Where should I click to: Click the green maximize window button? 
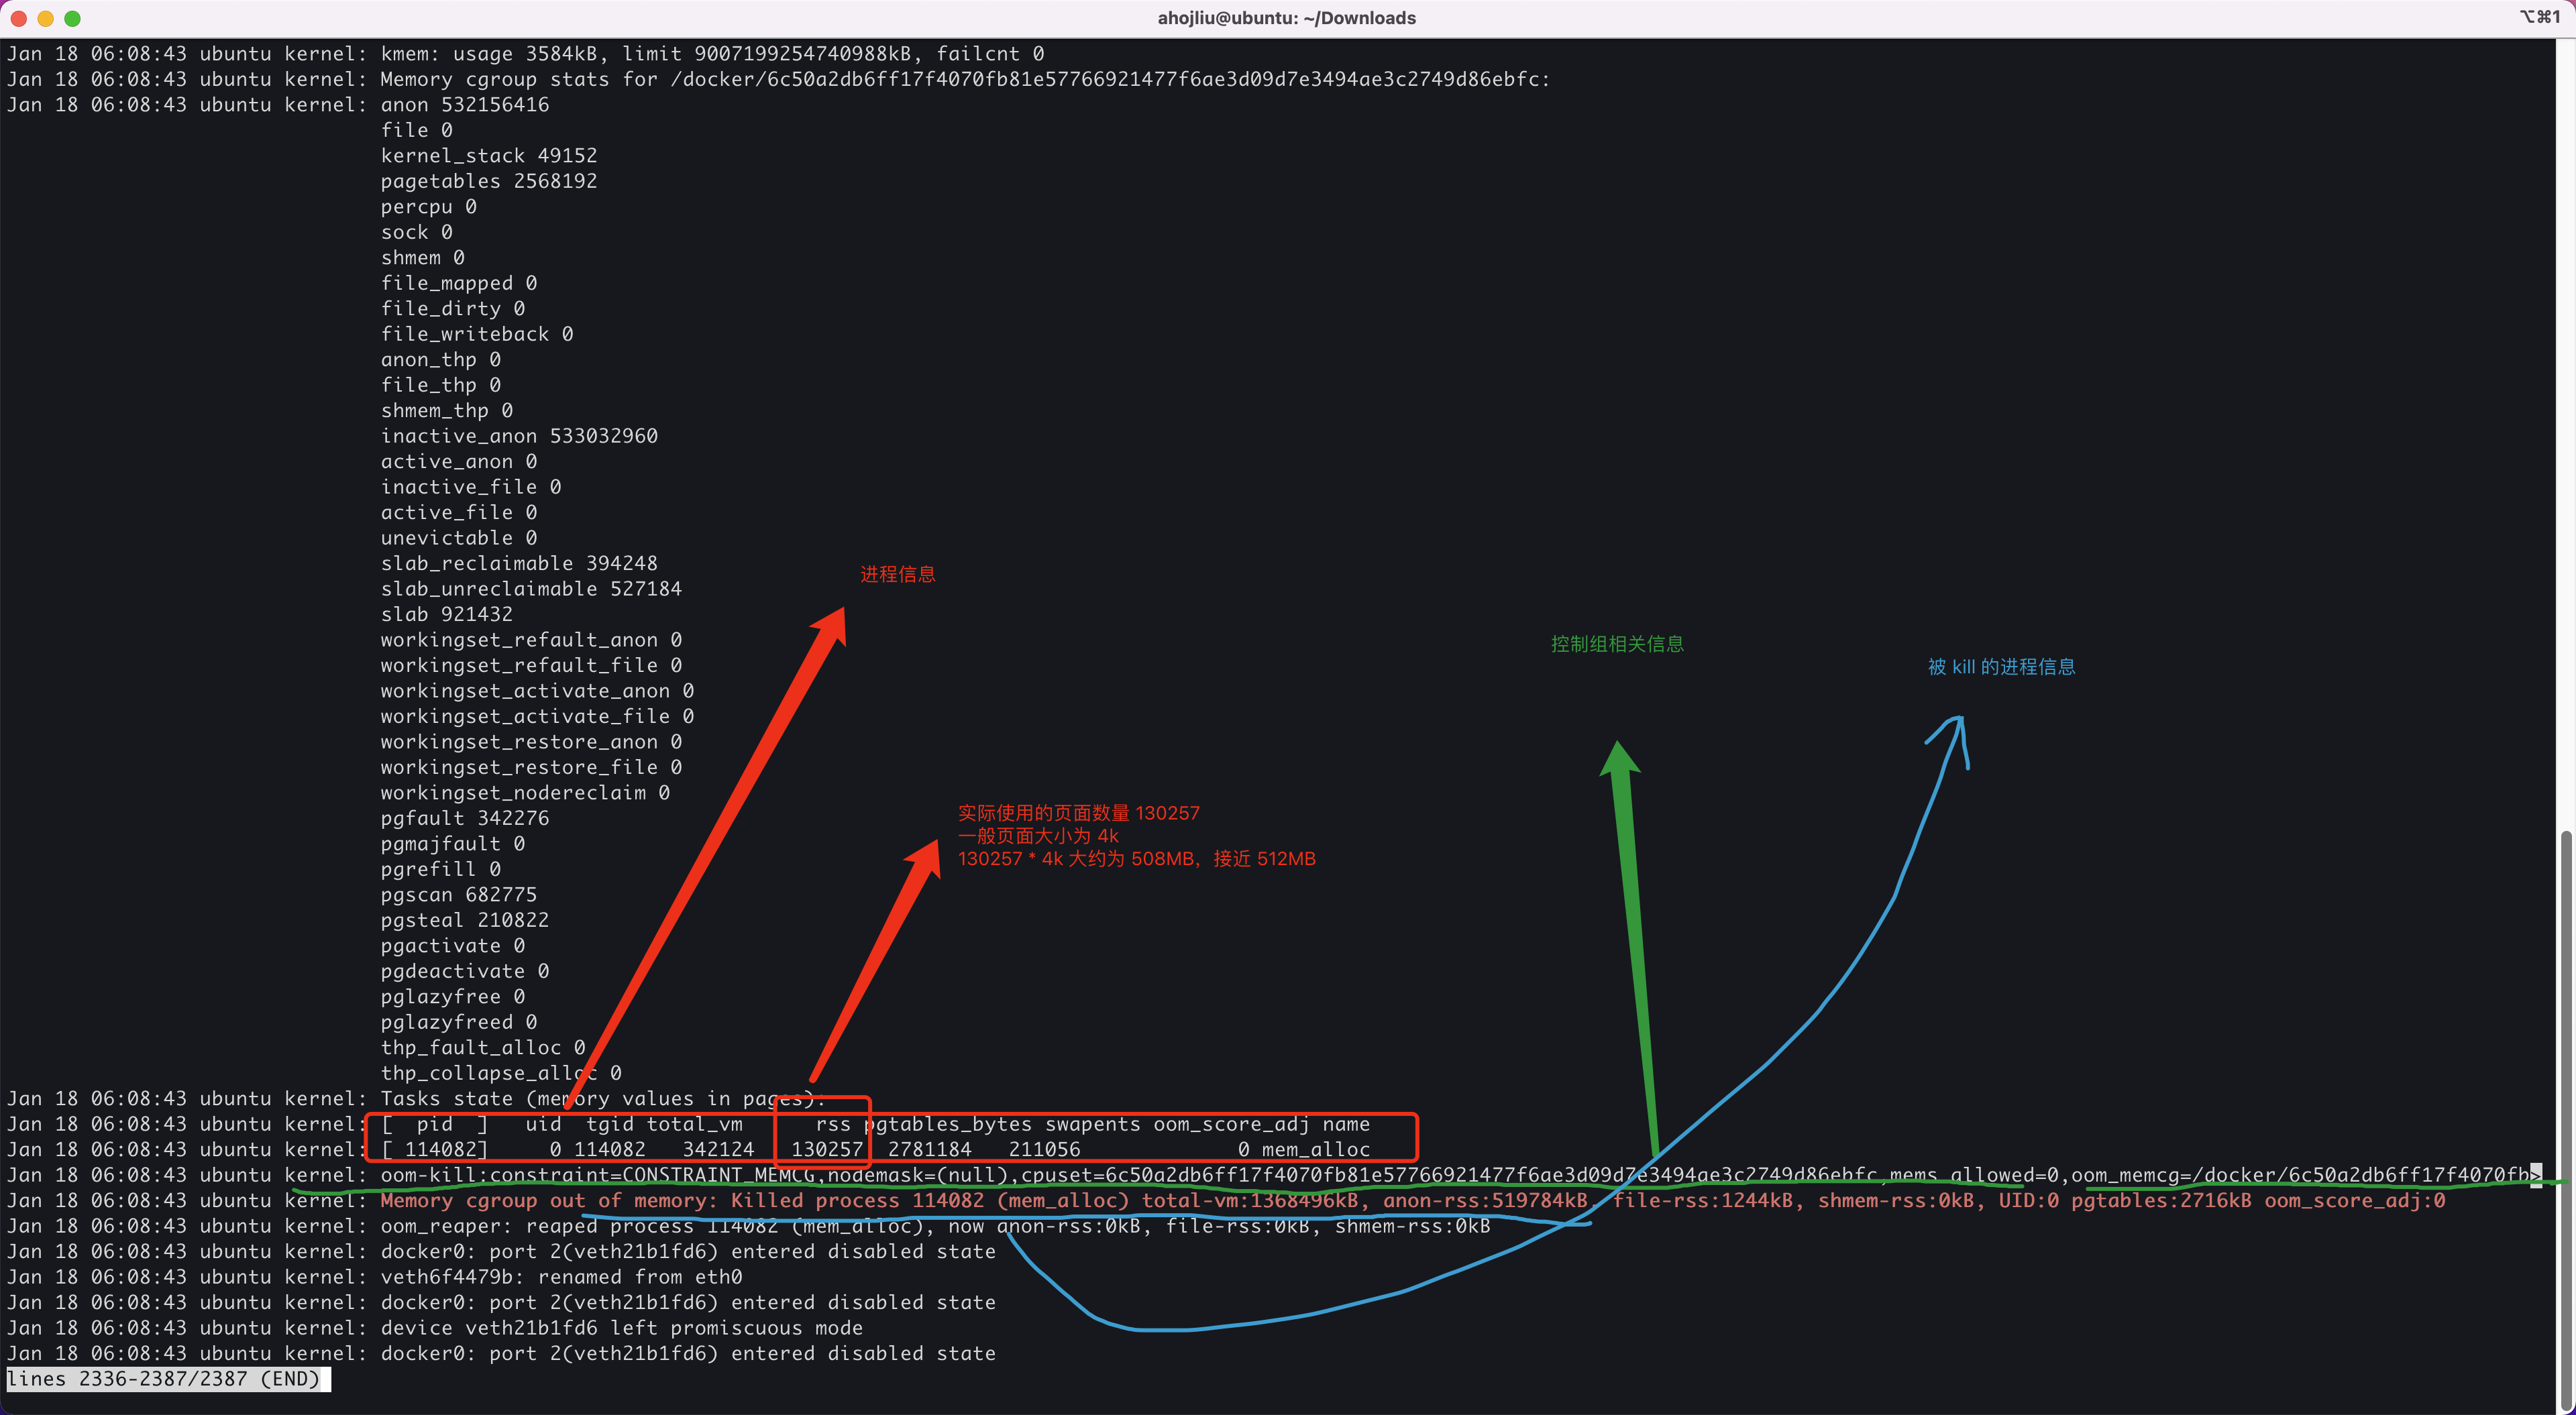pos(72,18)
